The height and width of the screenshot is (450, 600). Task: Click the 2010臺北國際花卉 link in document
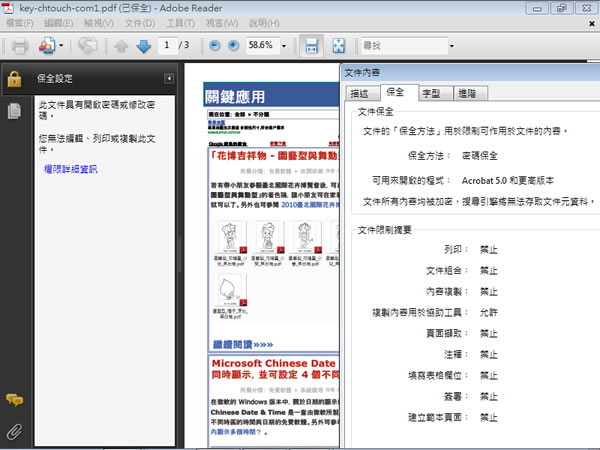coord(310,205)
